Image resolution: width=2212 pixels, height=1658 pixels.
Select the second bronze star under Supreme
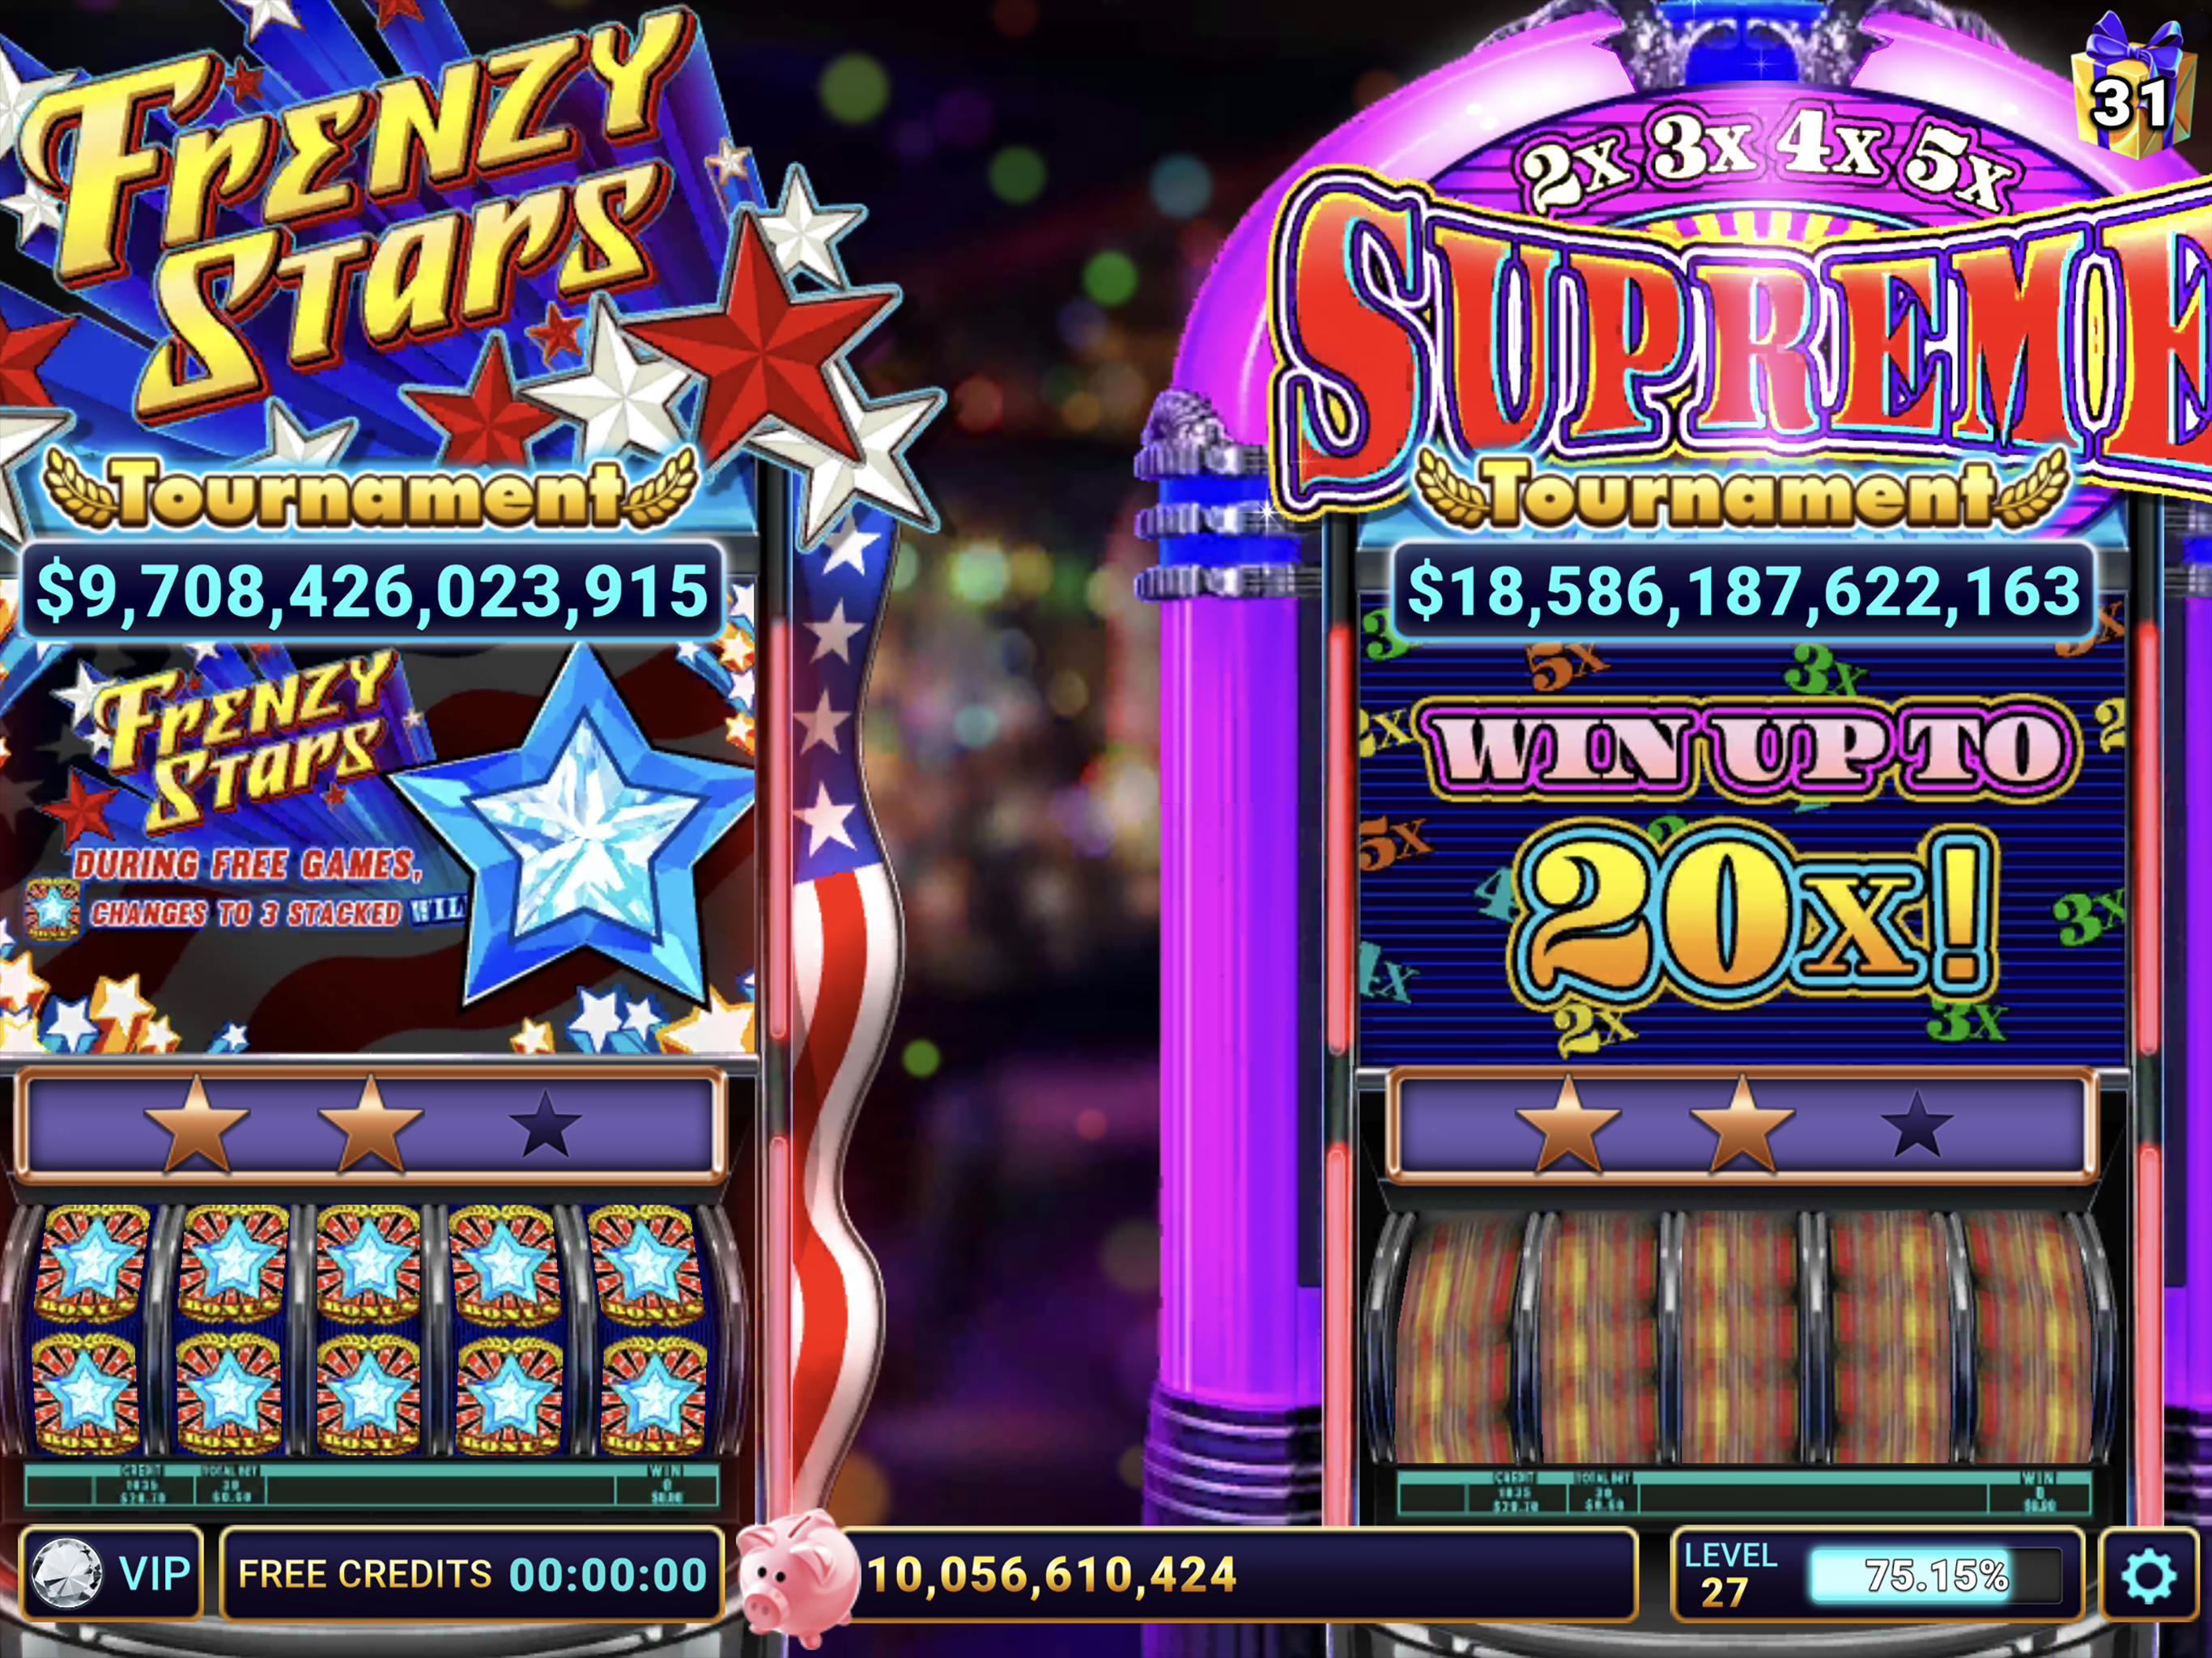[x=1742, y=1123]
